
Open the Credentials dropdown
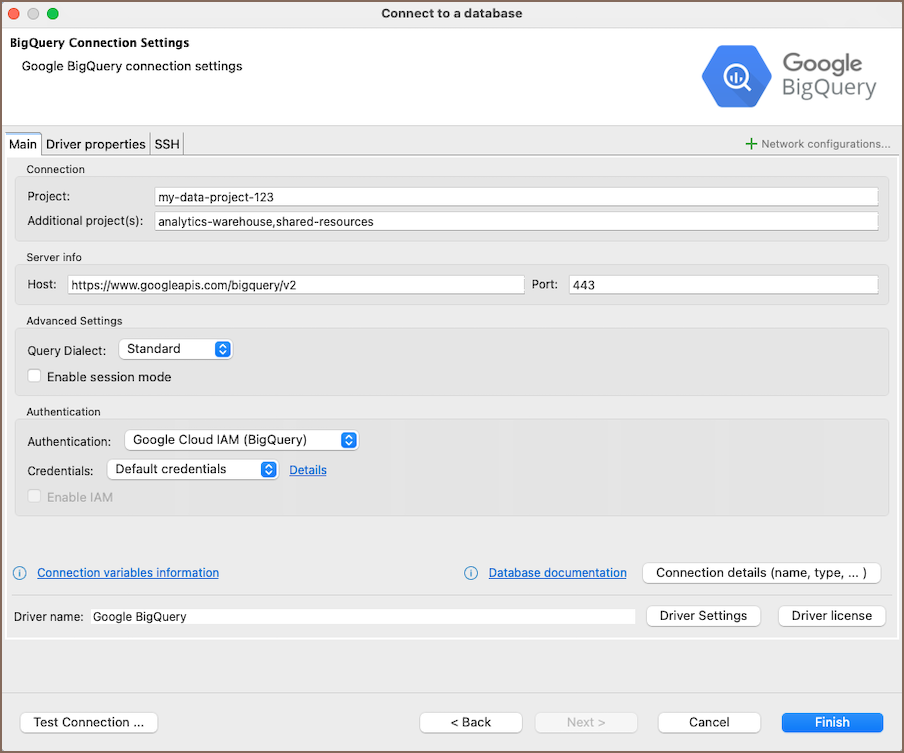(192, 469)
